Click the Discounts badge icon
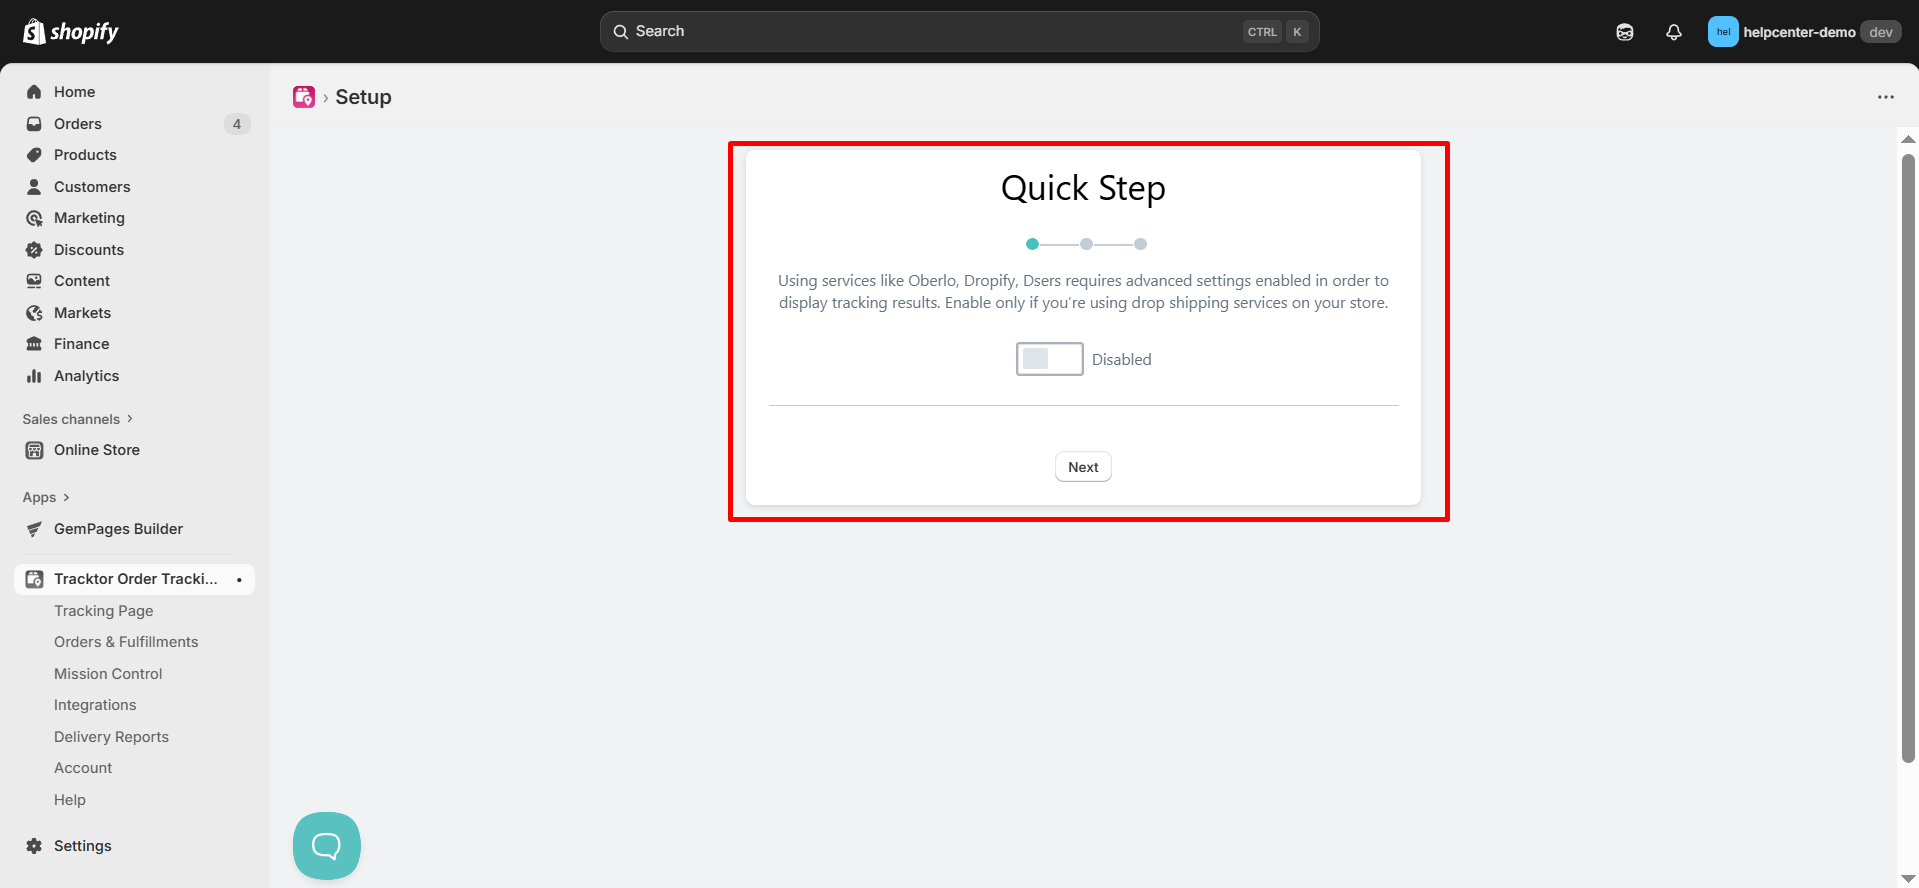This screenshot has width=1919, height=888. 34,250
